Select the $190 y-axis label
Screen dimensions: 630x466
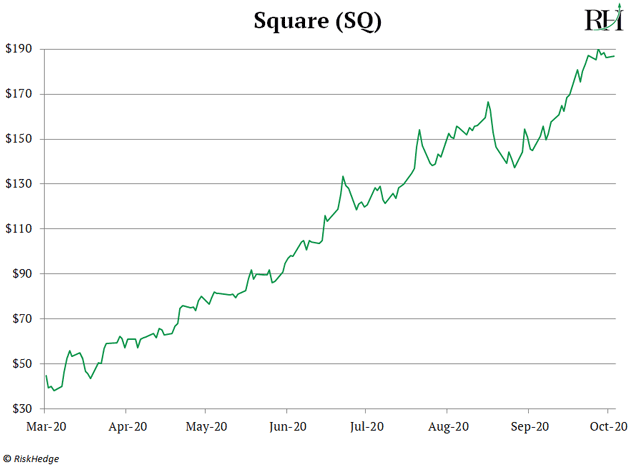[x=18, y=49]
